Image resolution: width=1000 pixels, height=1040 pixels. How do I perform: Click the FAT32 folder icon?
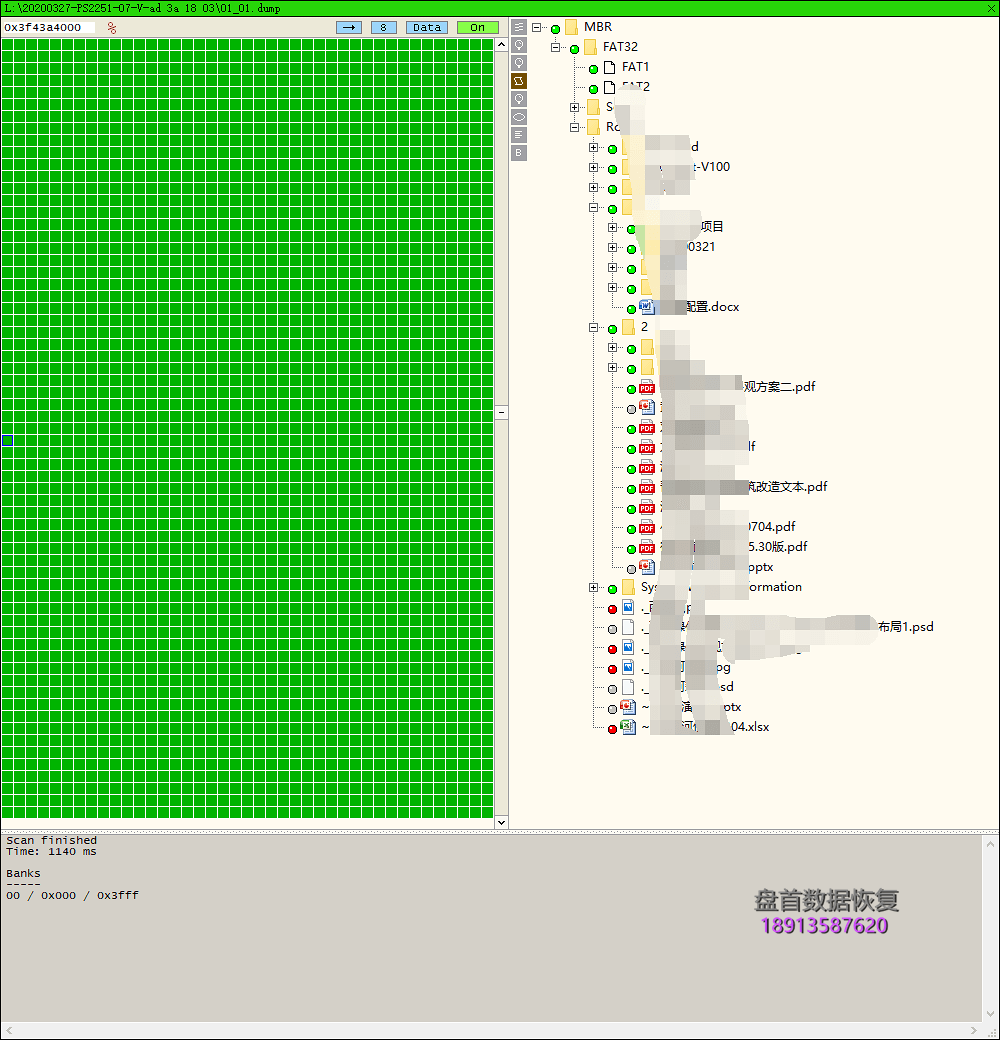point(590,47)
